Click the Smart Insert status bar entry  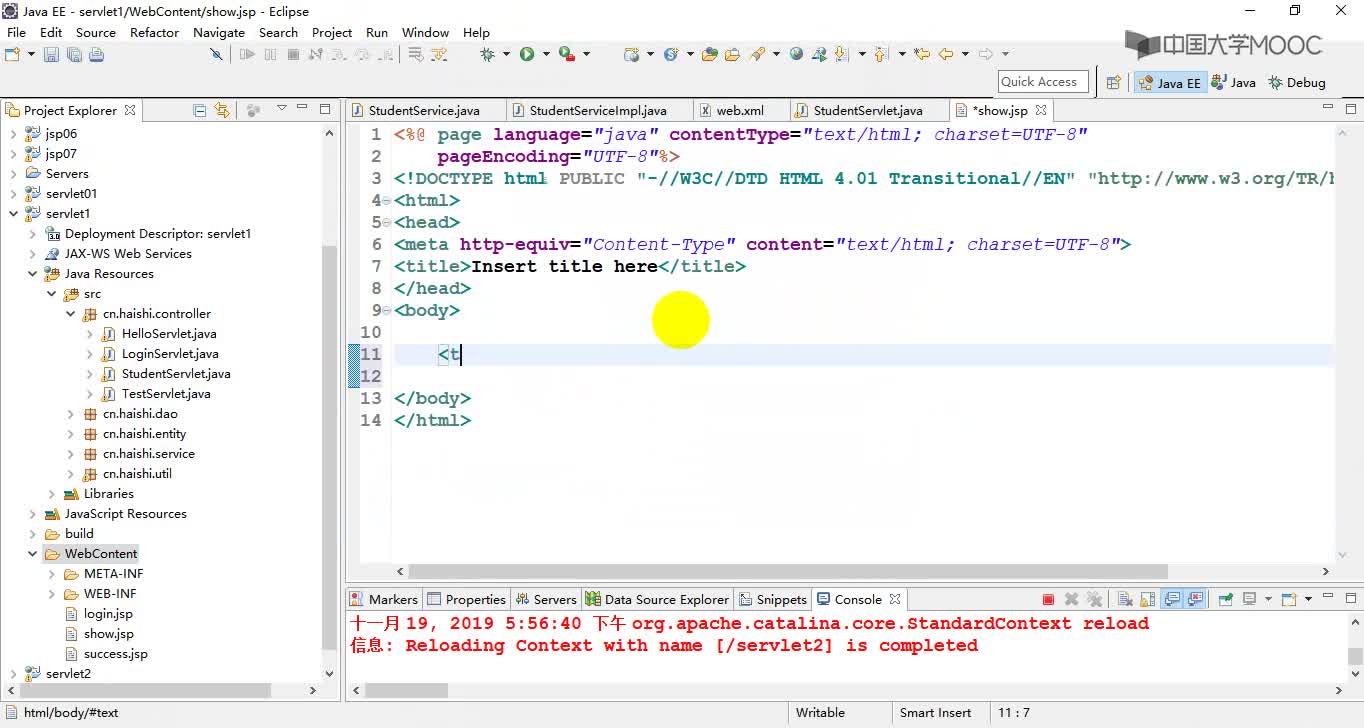click(x=935, y=713)
